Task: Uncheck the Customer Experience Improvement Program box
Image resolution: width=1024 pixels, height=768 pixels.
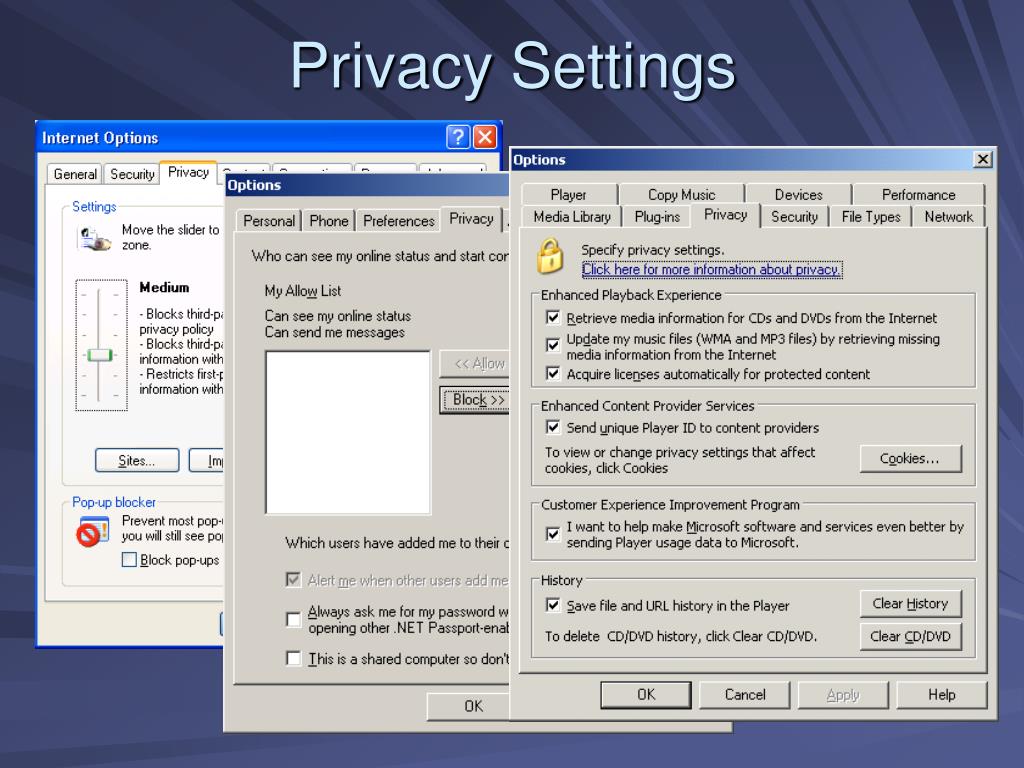Action: click(x=552, y=534)
